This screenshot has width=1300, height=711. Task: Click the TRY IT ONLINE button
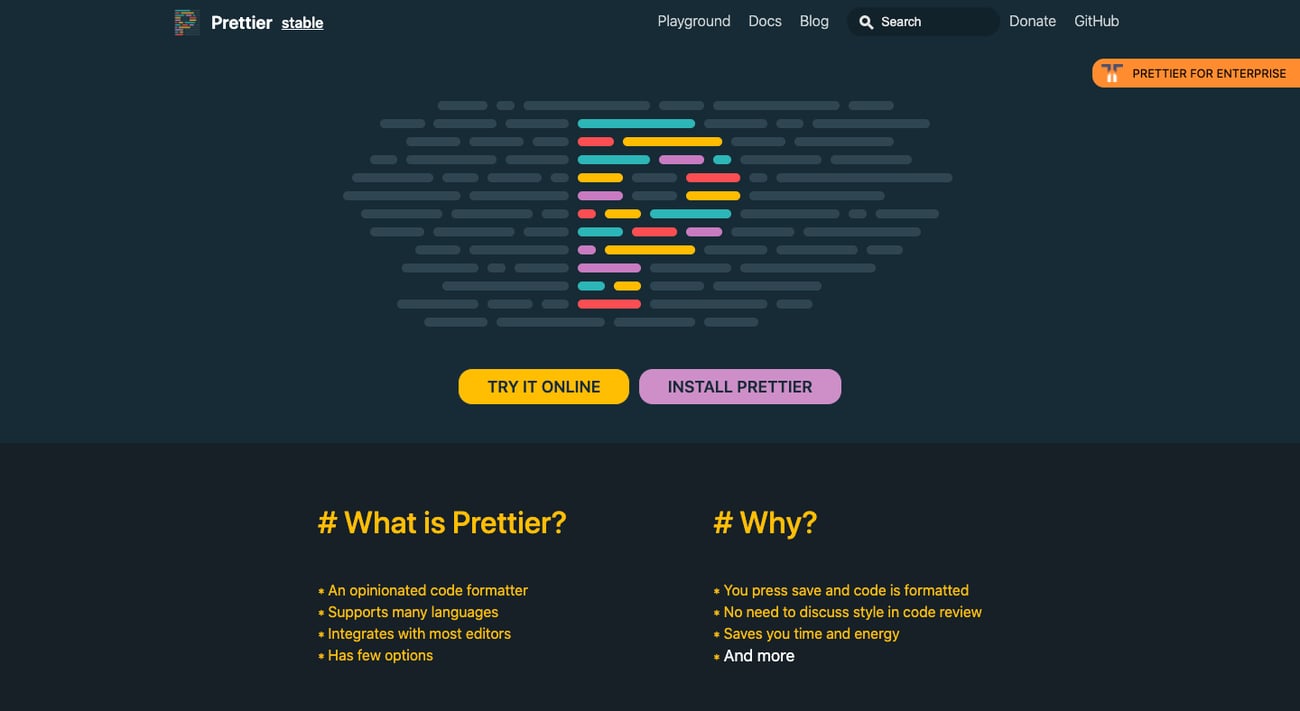pyautogui.click(x=543, y=386)
